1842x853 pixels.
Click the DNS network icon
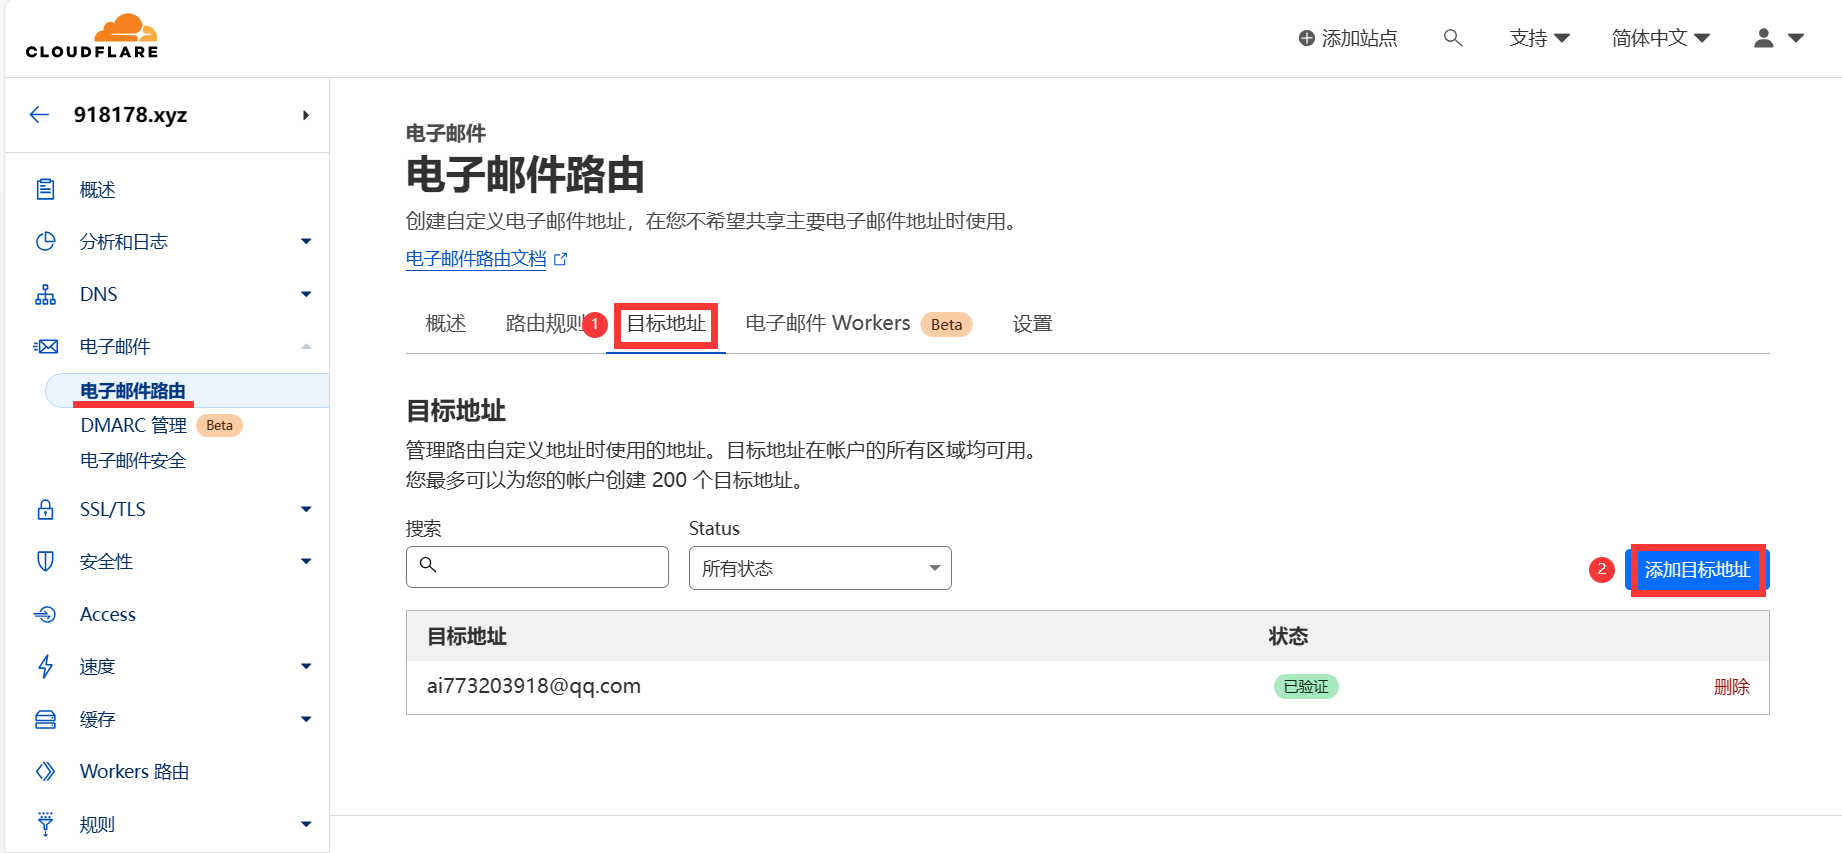tap(46, 294)
